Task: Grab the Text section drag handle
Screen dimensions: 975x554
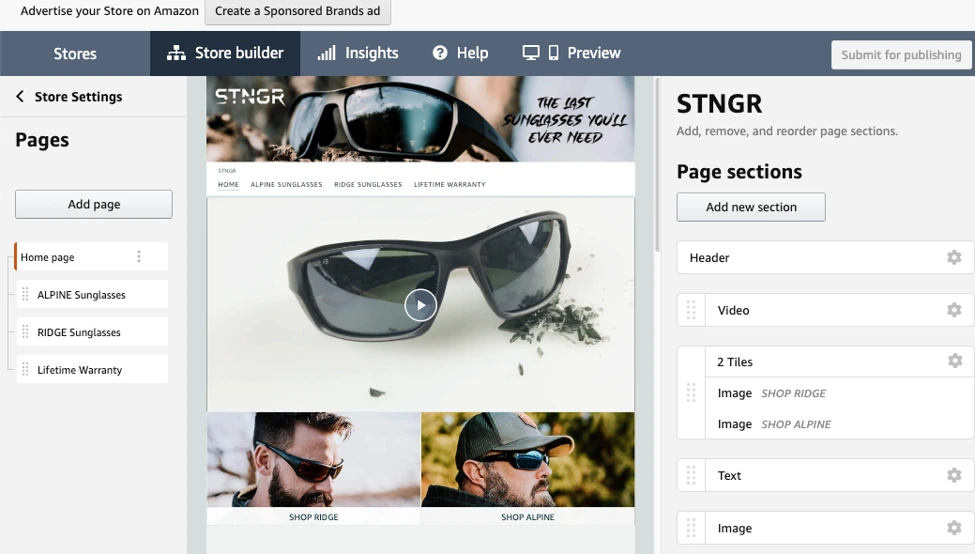Action: 691,475
